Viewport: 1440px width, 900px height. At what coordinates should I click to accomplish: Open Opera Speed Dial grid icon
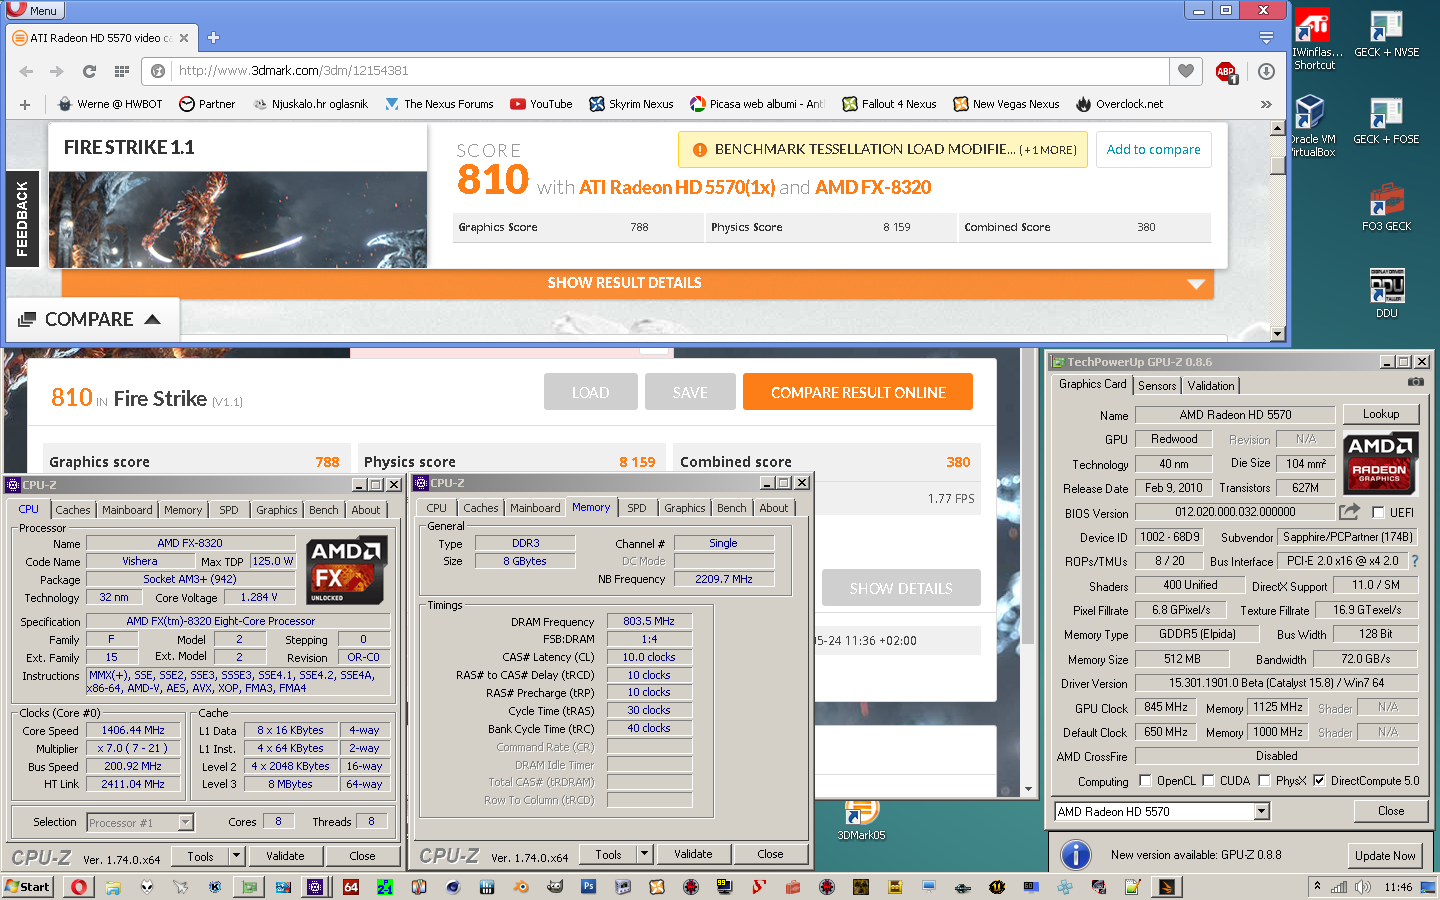(x=122, y=71)
